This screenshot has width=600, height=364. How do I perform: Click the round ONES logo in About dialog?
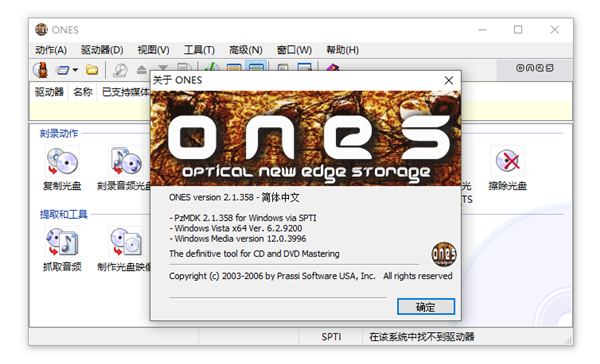444,254
